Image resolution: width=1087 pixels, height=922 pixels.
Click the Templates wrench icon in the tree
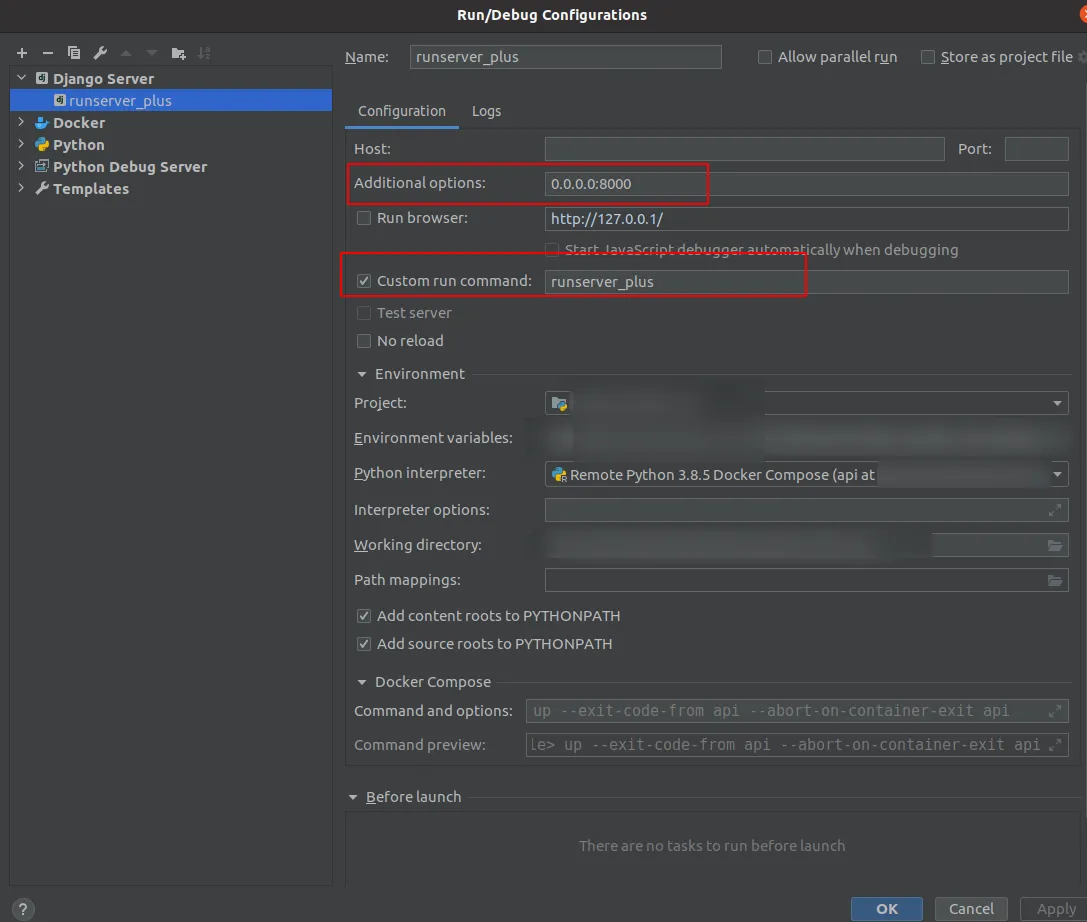tap(42, 189)
